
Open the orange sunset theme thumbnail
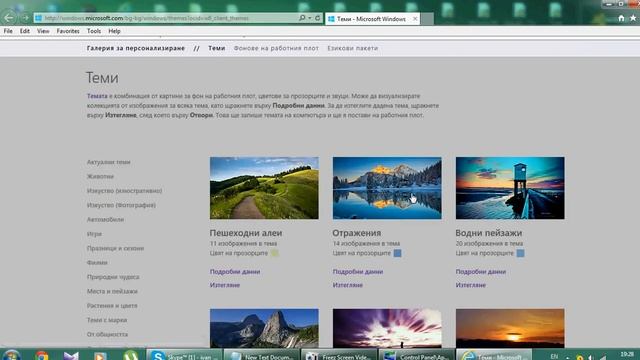(510, 328)
